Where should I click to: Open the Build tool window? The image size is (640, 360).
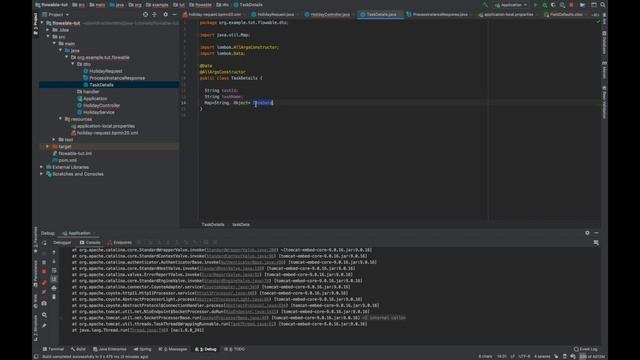(x=78, y=349)
